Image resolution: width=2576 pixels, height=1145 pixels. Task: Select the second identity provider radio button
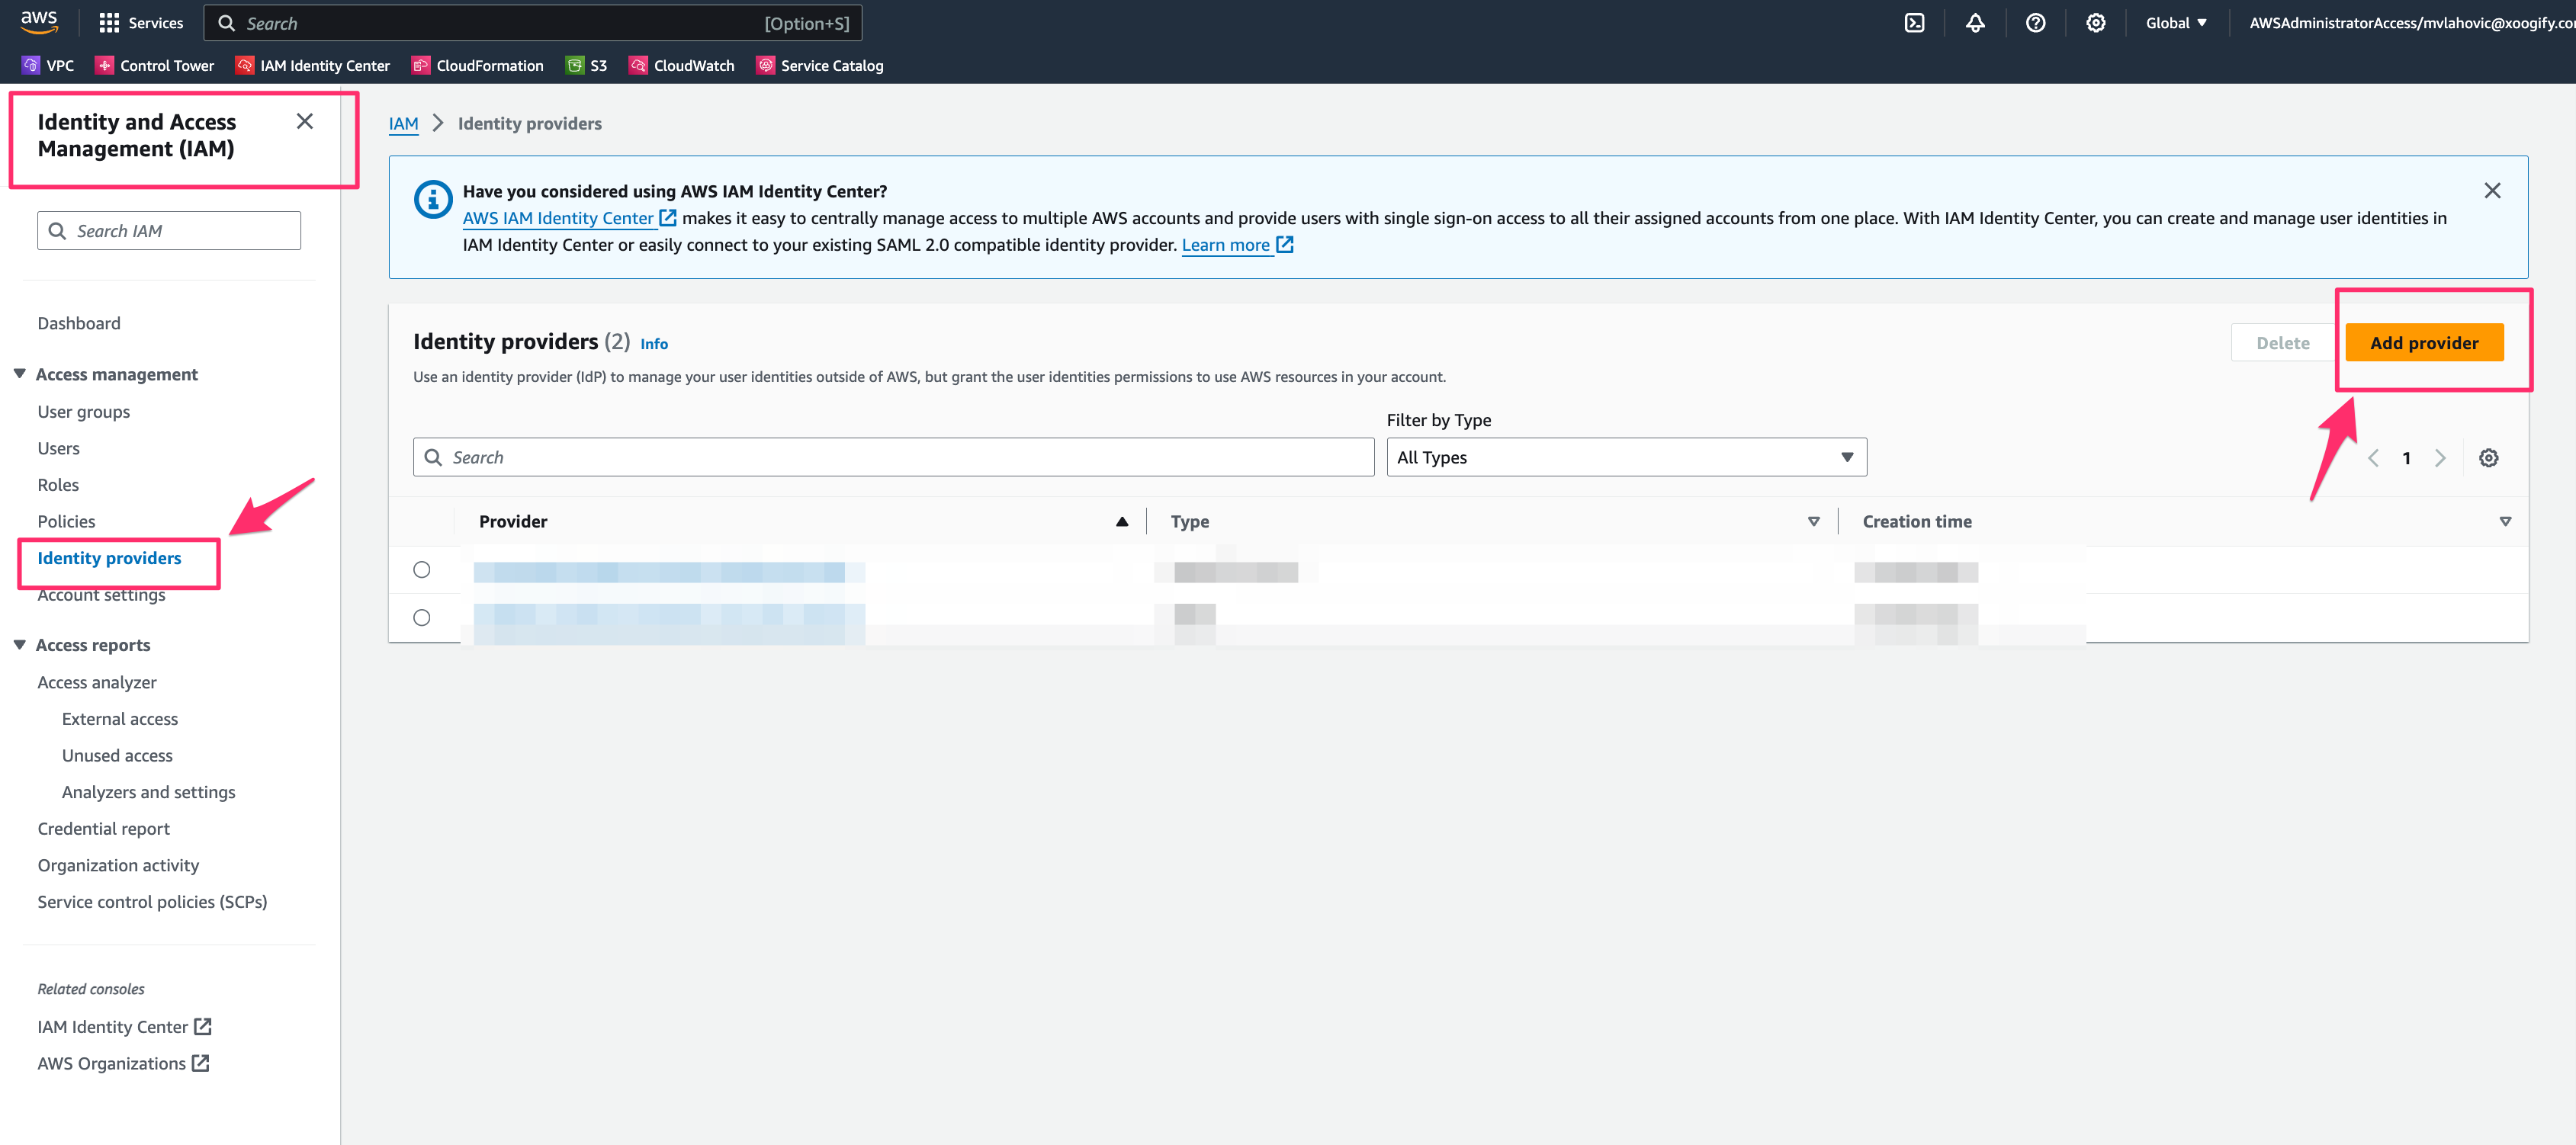[x=422, y=617]
